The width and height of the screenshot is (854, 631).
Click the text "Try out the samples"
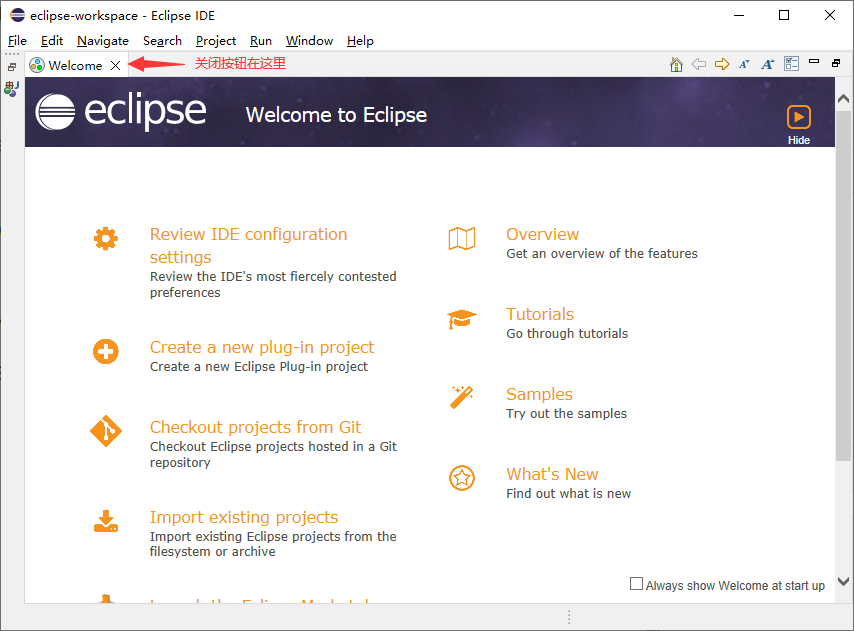tap(566, 414)
